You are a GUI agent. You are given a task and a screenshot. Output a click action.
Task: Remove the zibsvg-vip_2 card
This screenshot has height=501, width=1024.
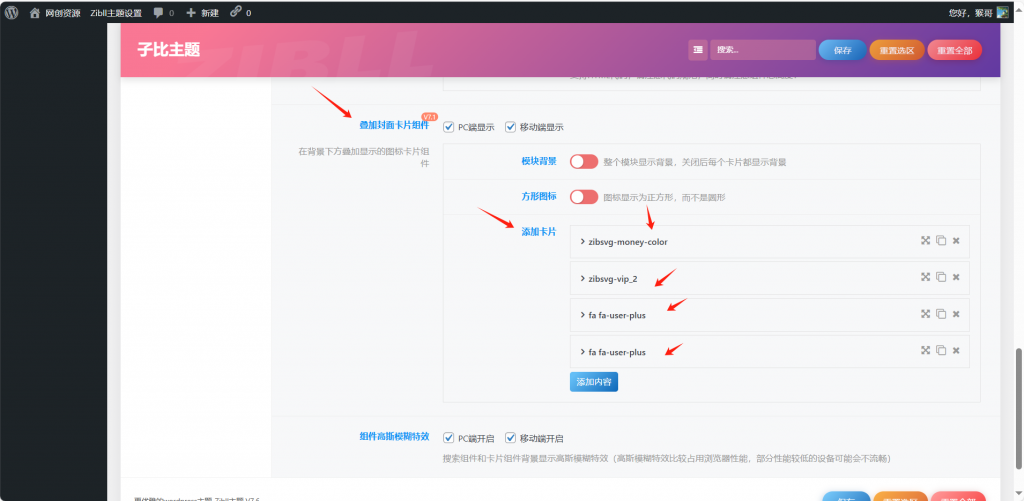pyautogui.click(x=956, y=278)
